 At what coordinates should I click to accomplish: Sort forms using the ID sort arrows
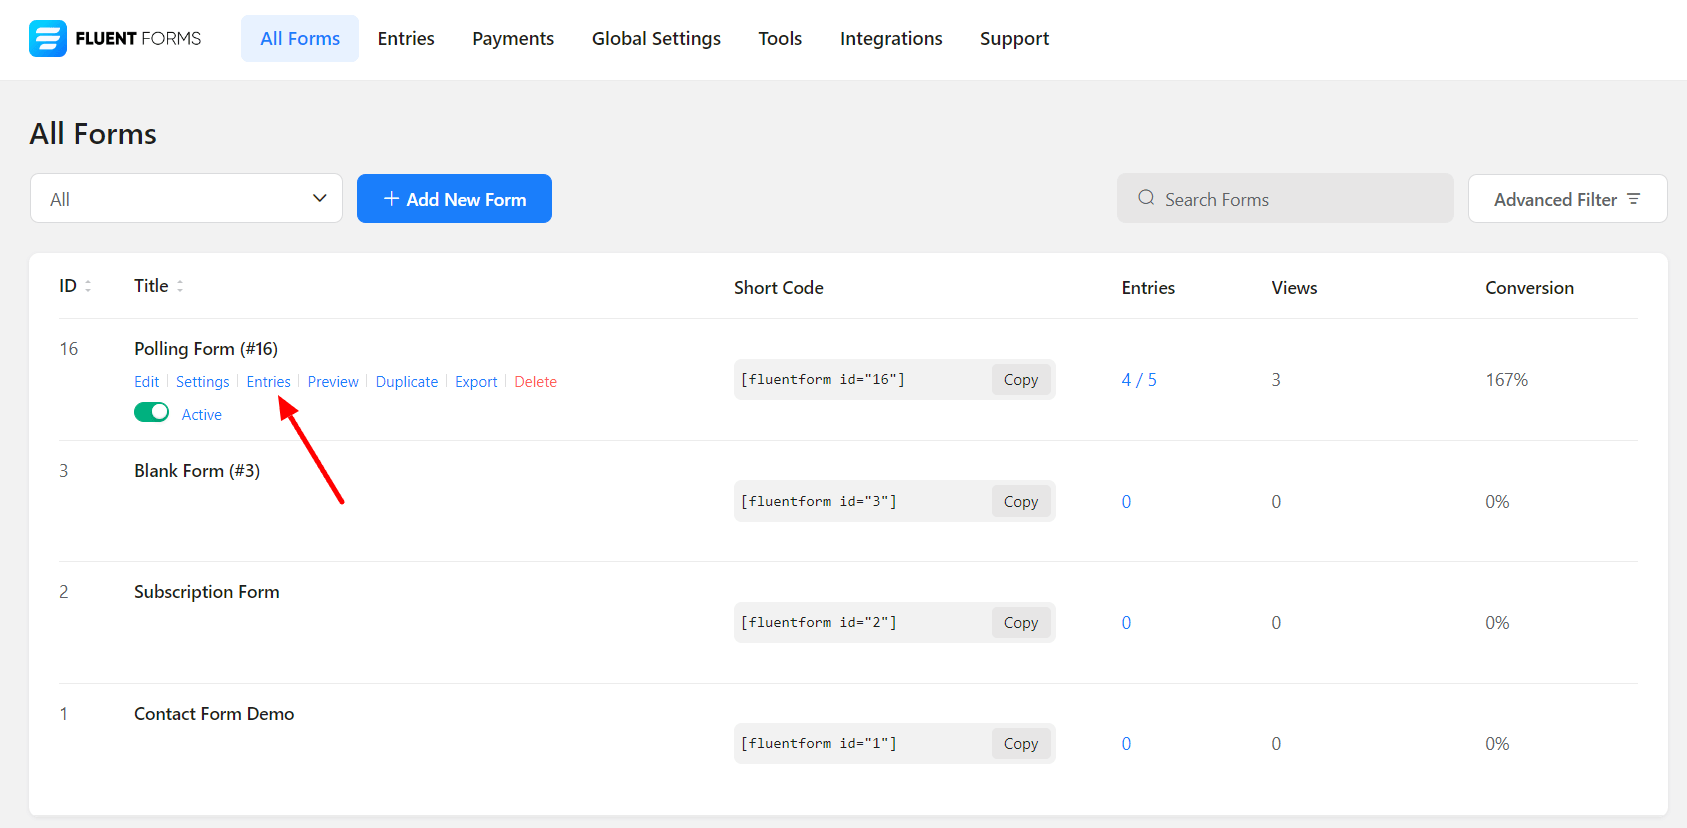pyautogui.click(x=88, y=286)
